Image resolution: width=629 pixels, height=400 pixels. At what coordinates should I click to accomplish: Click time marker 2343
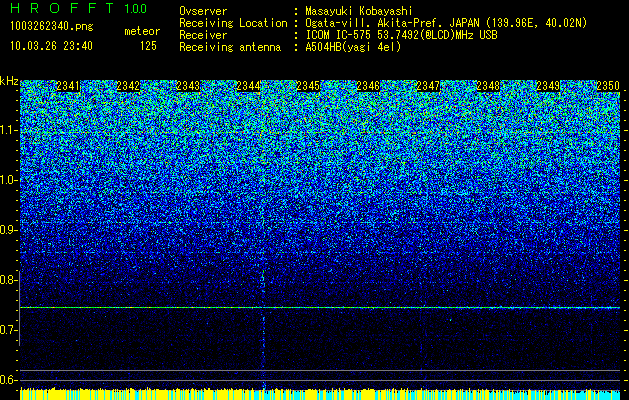coord(188,86)
